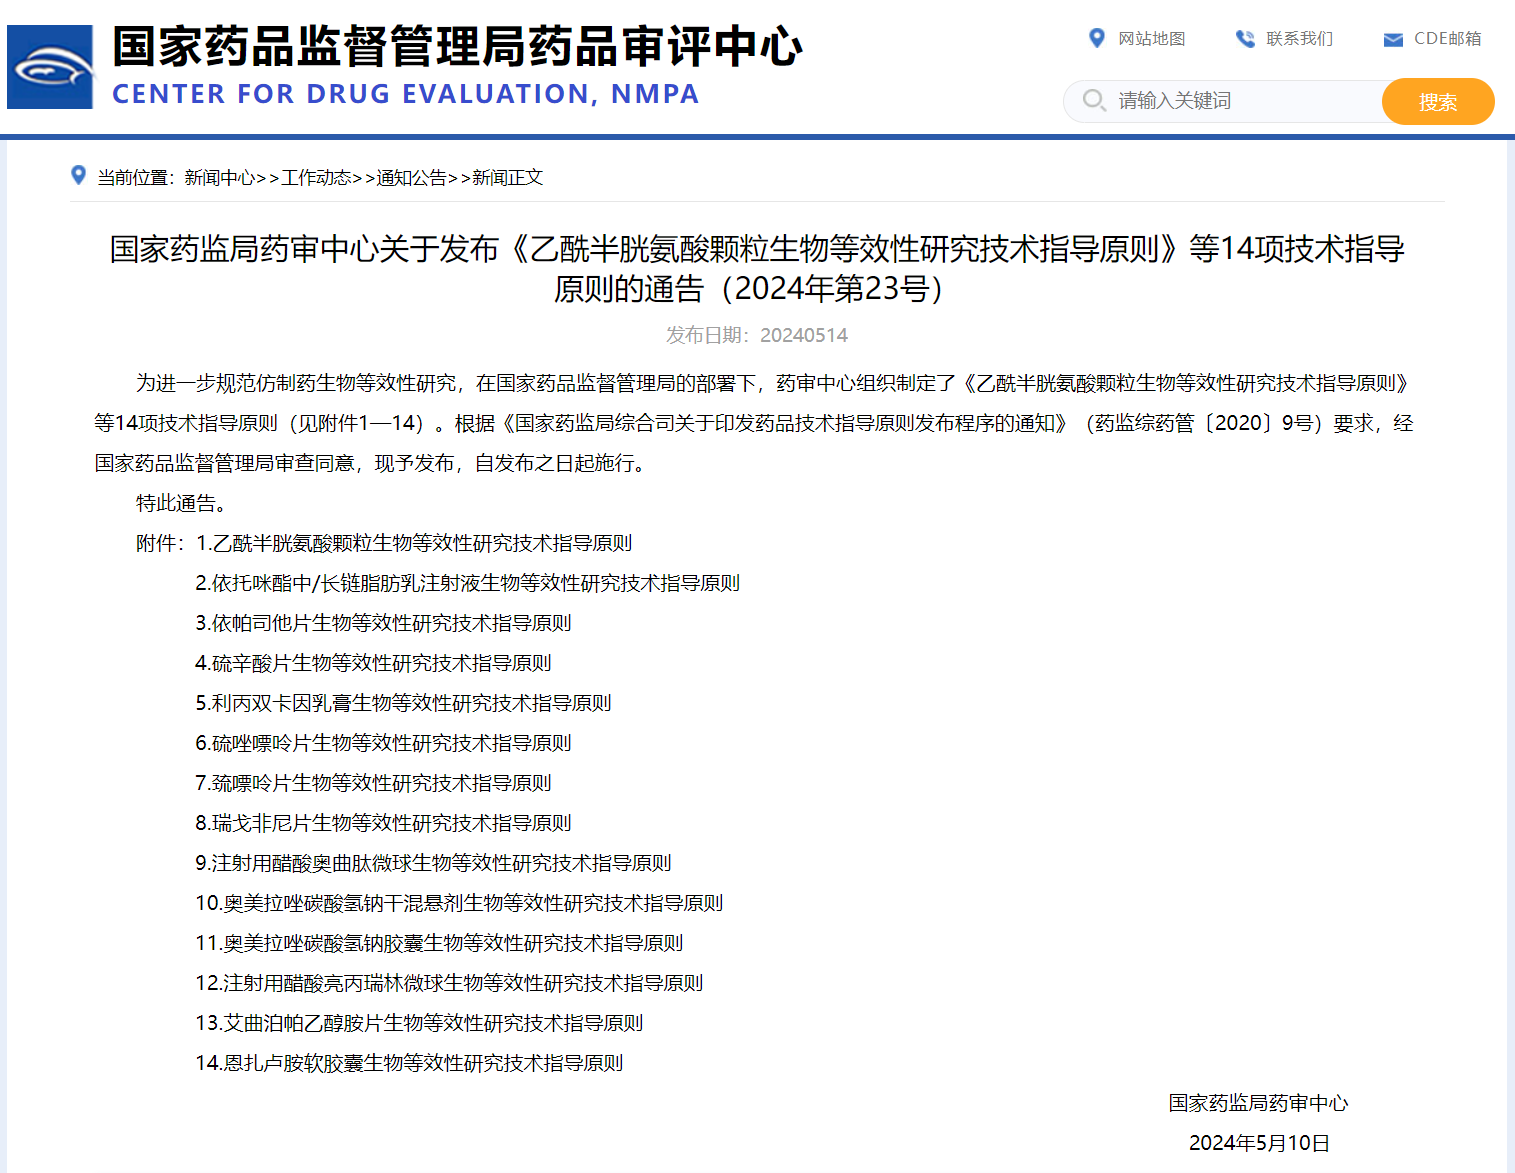This screenshot has width=1515, height=1173.
Task: Open attachment 11 奥美拉唑碳酸氢钠胶囊 guideline
Action: (x=439, y=943)
